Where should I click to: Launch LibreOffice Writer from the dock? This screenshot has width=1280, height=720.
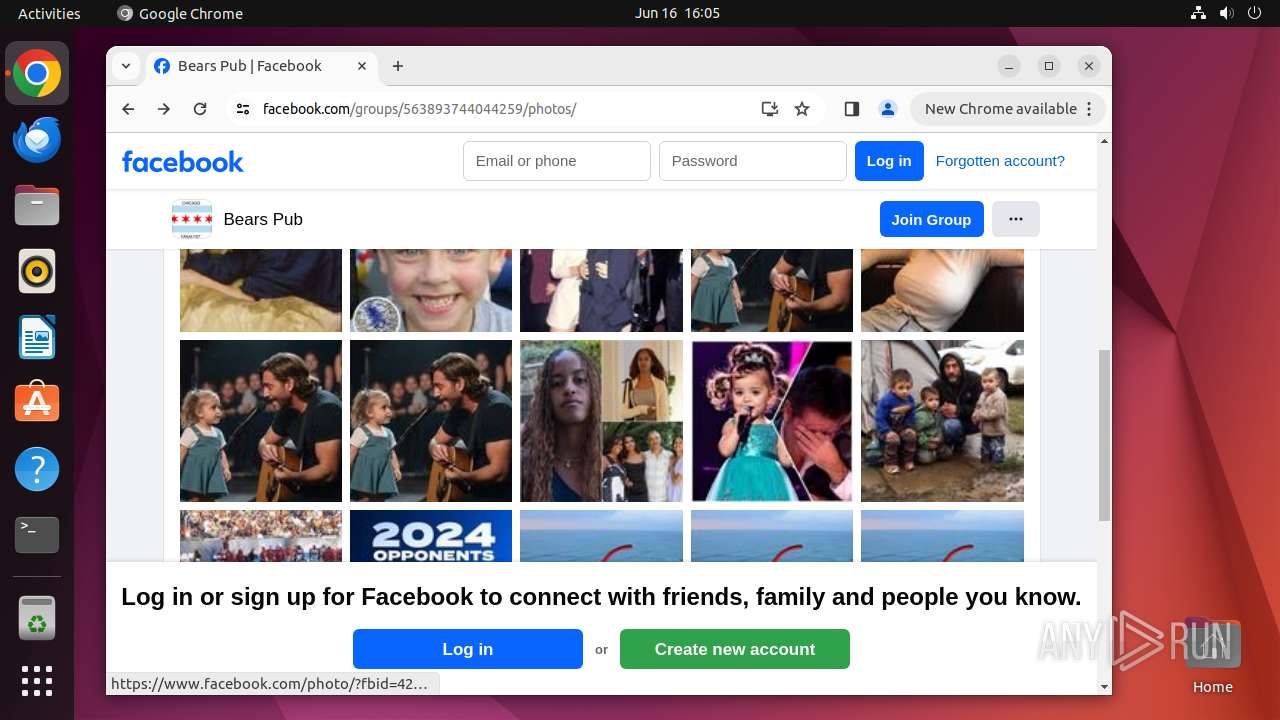[37, 337]
